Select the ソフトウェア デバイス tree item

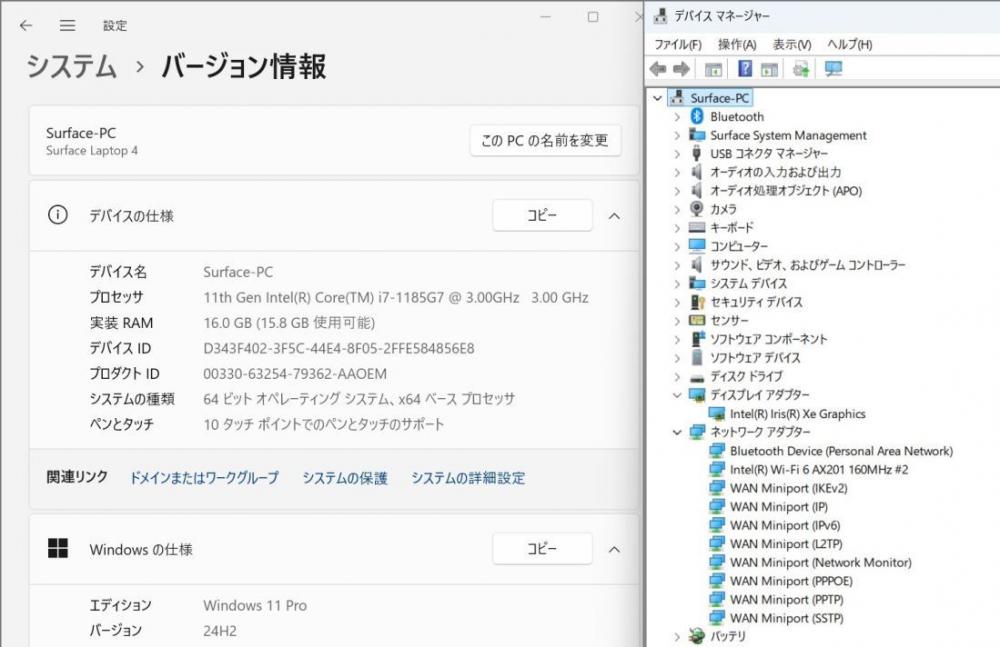(x=755, y=357)
